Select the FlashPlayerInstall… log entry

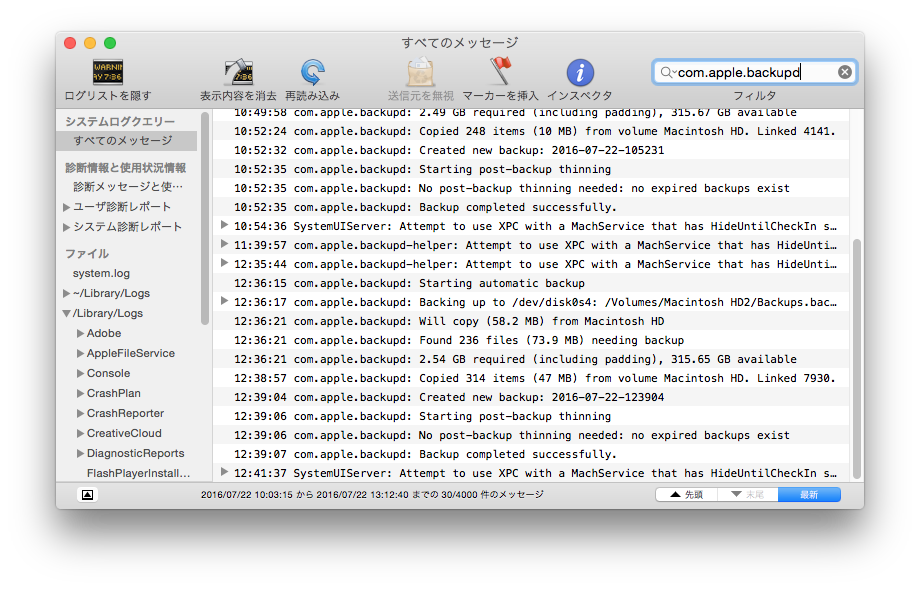click(138, 473)
